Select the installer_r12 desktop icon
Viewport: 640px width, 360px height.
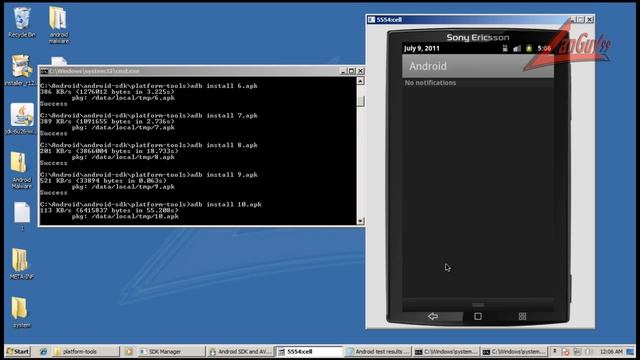[x=21, y=70]
